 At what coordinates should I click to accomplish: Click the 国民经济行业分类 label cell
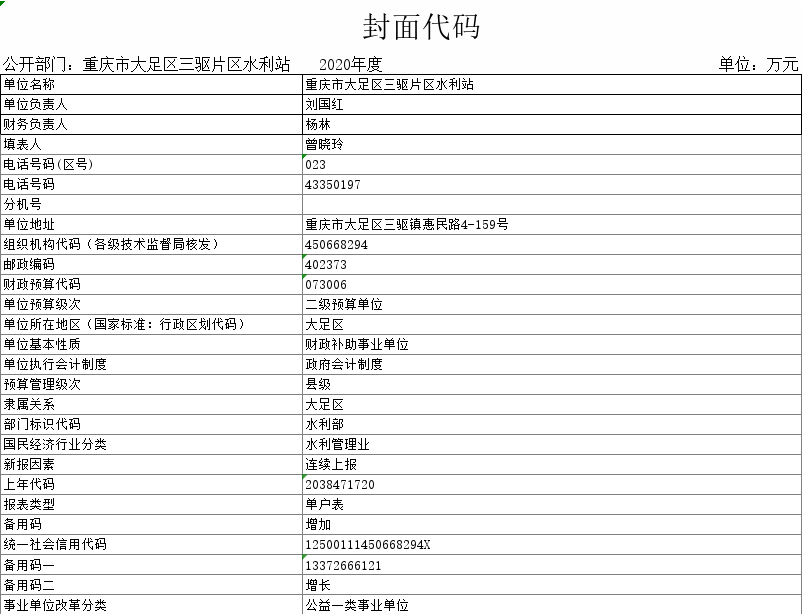[x=152, y=444]
